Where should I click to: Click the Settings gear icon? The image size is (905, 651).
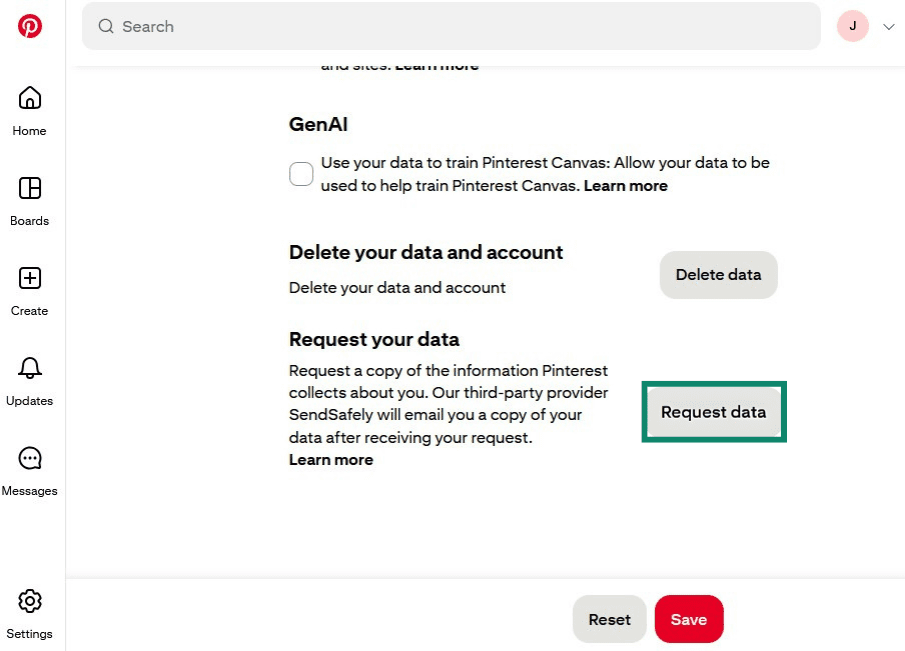[x=29, y=601]
